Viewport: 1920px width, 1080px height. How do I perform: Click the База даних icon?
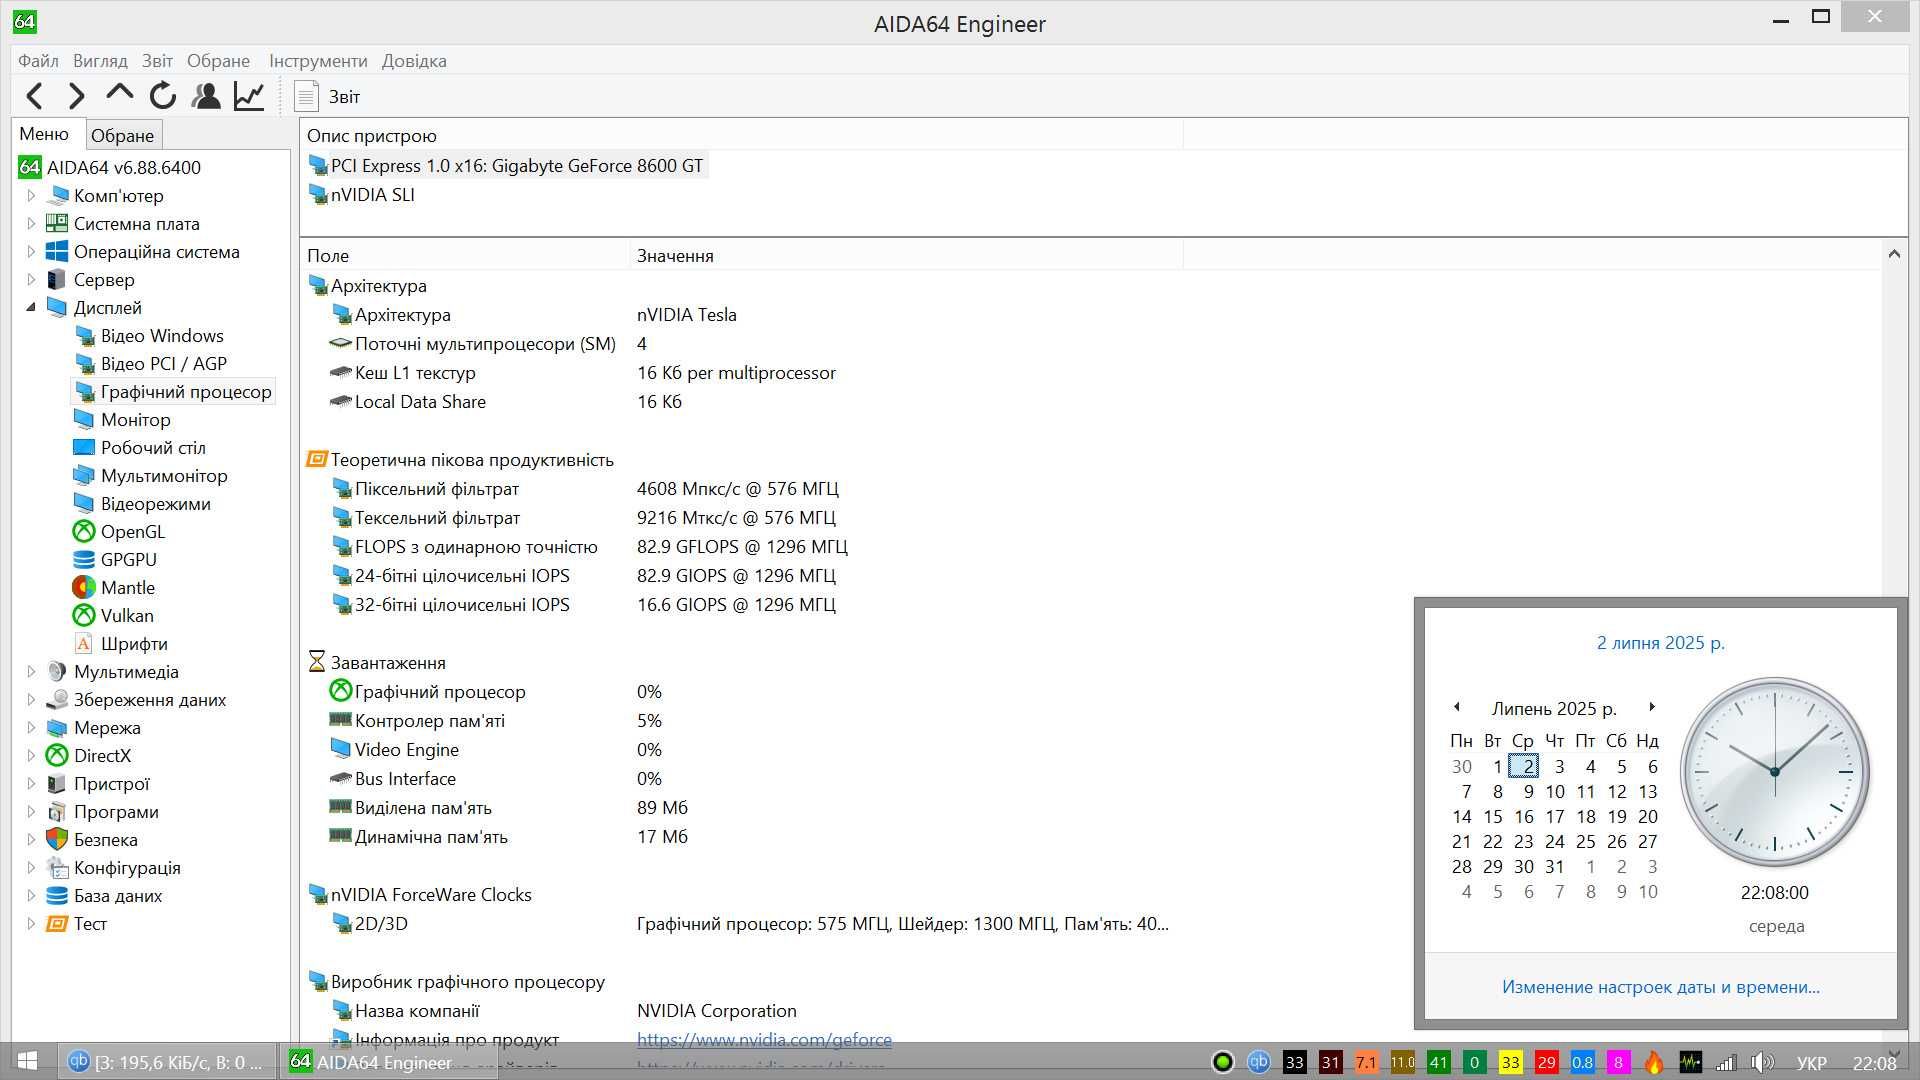(x=57, y=896)
